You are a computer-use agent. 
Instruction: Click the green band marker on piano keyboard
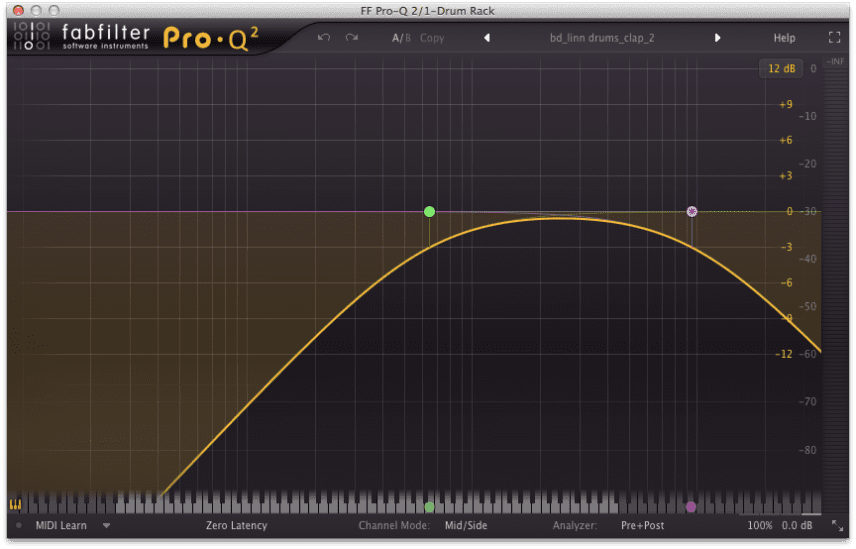(430, 507)
